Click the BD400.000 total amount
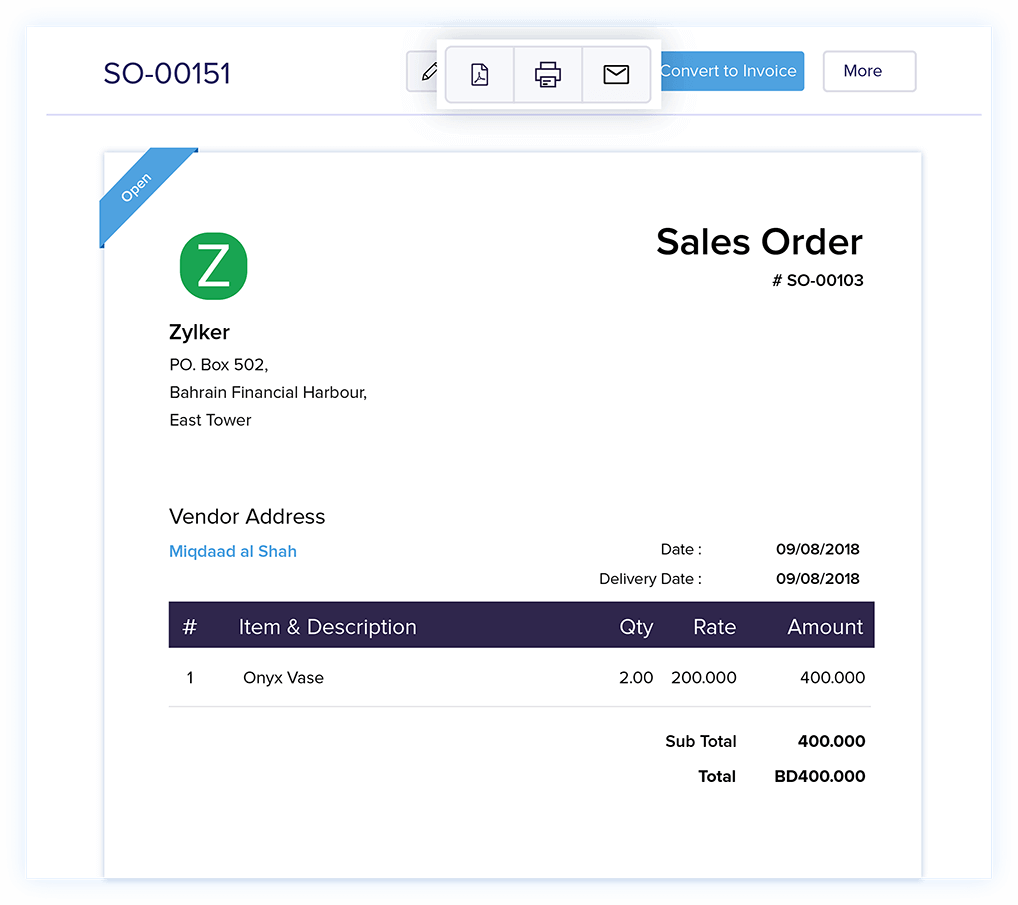The width and height of the screenshot is (1018, 905). pos(819,776)
